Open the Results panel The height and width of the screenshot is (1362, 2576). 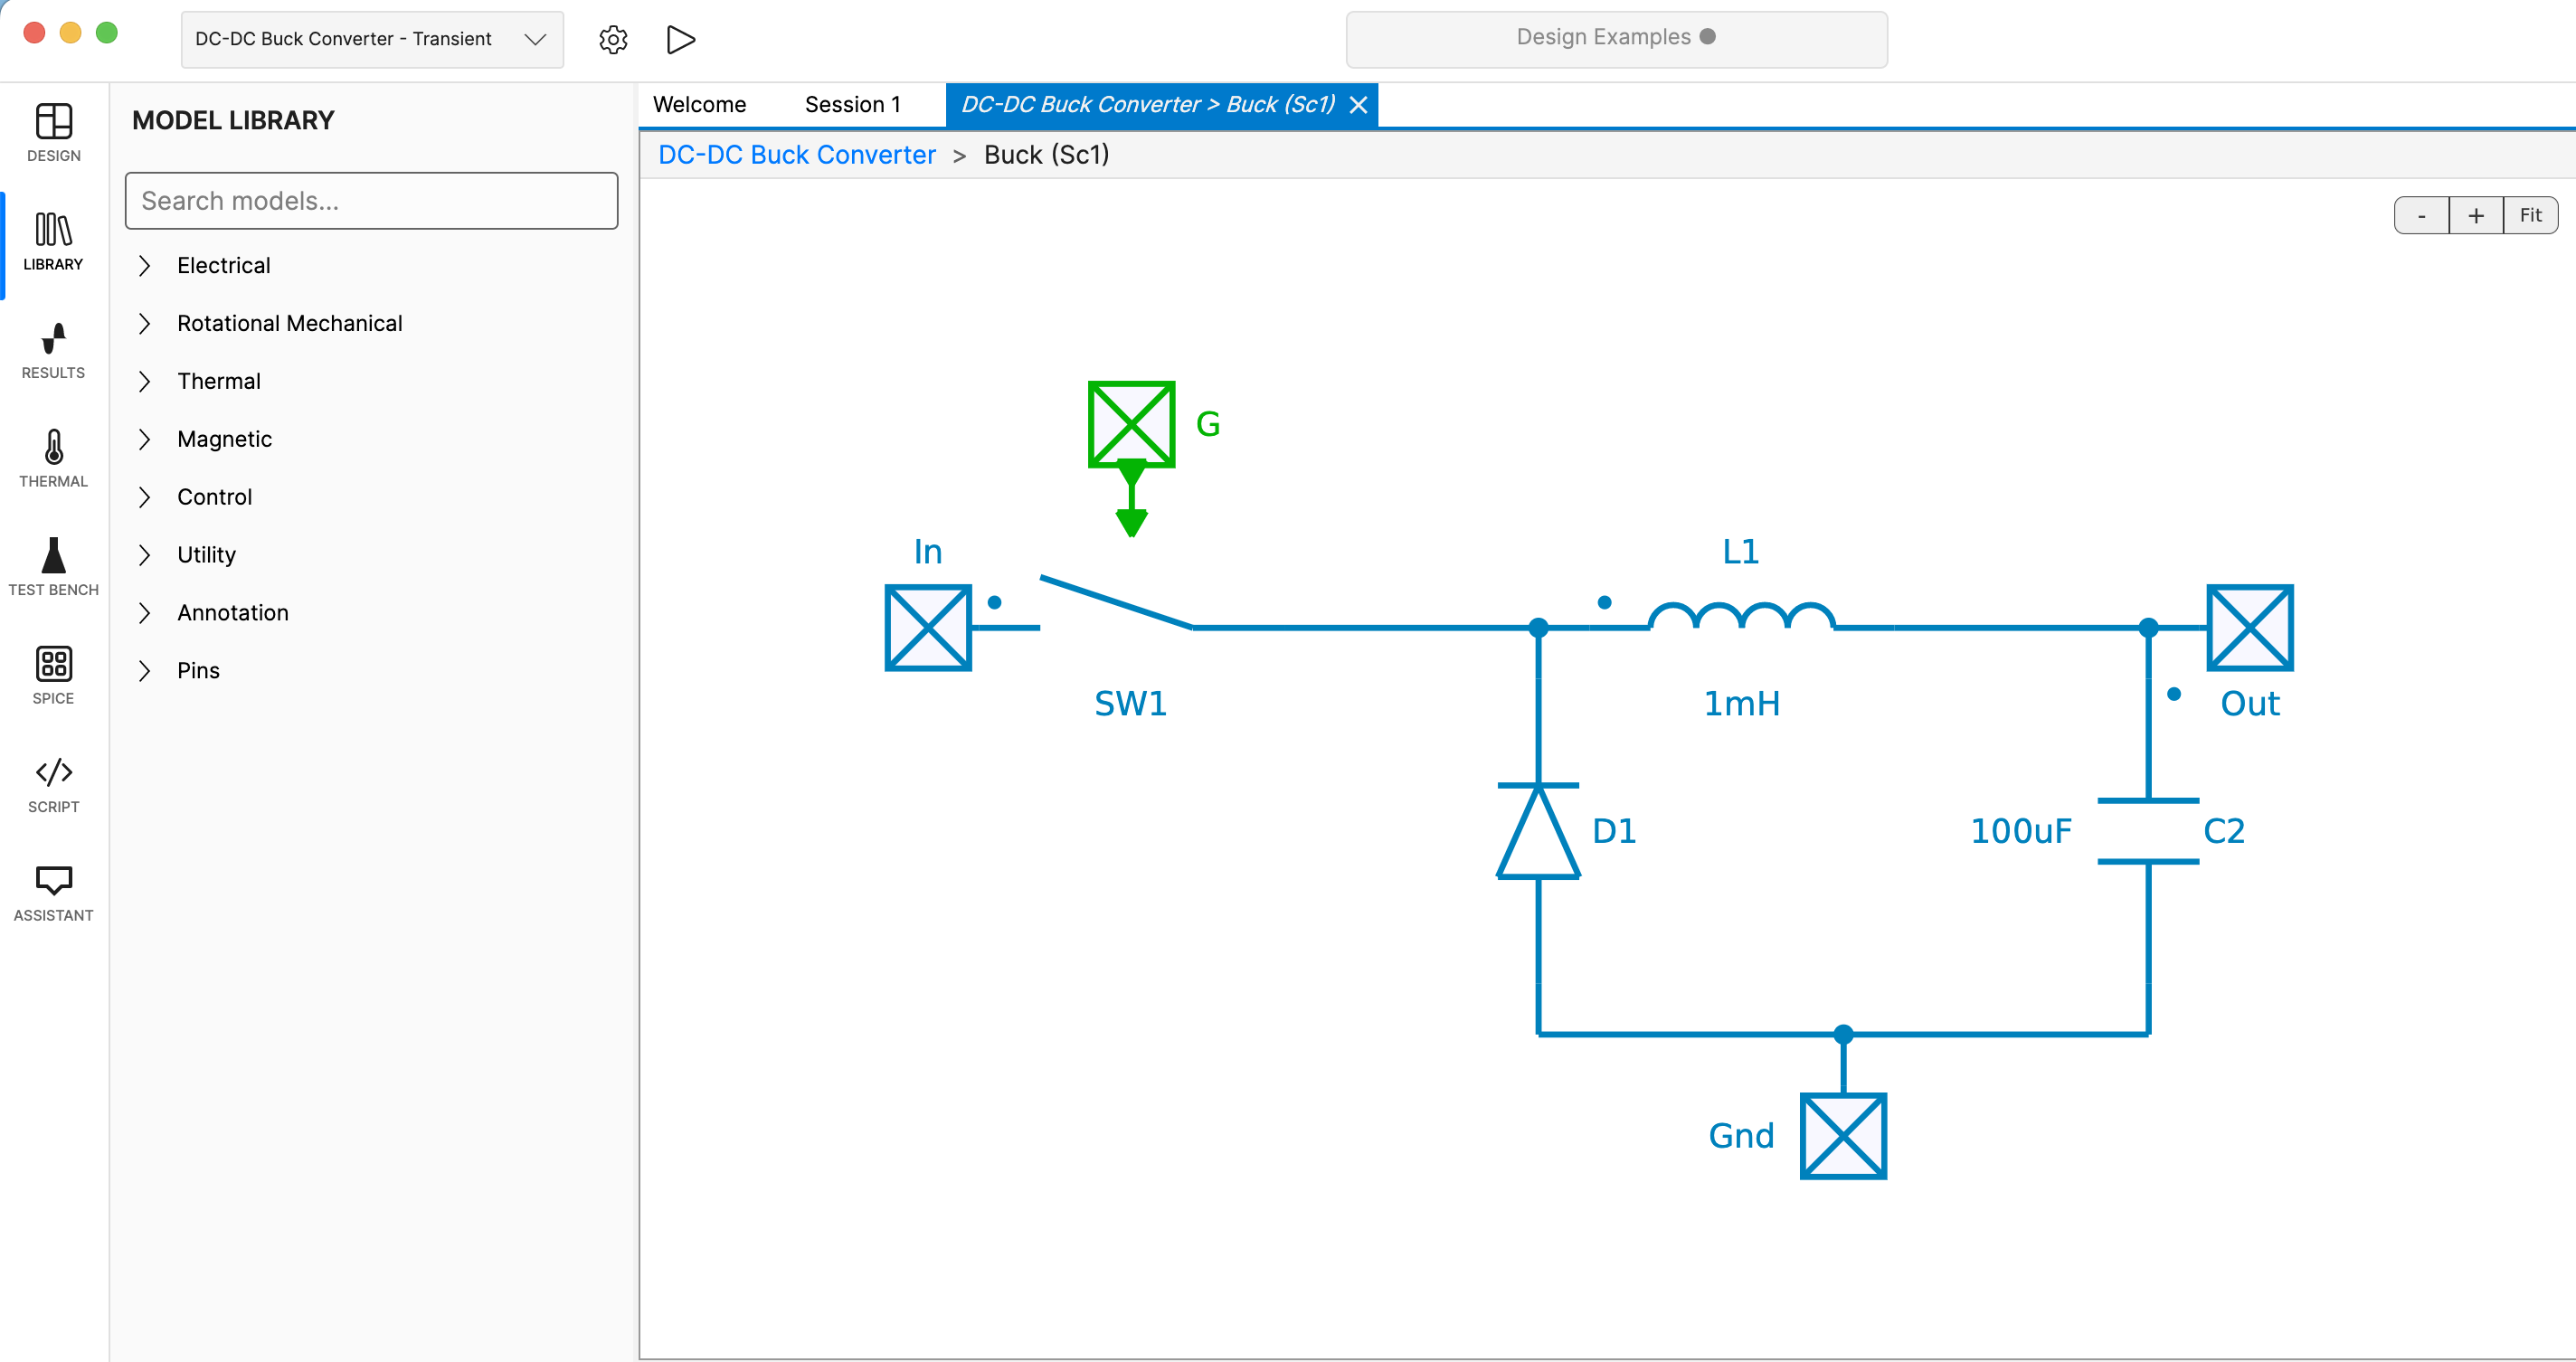(x=53, y=351)
